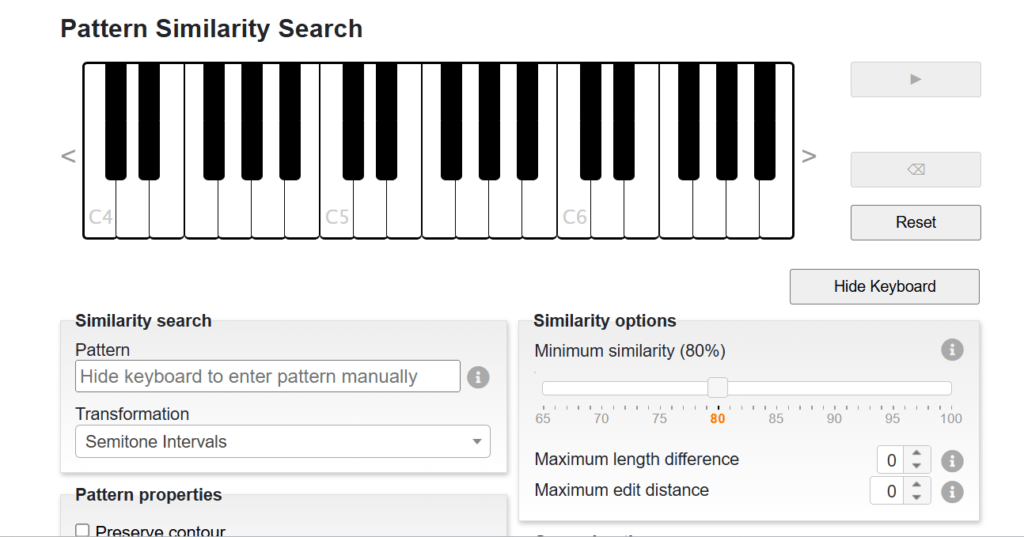Show info for Maximum edit distance

pos(952,492)
